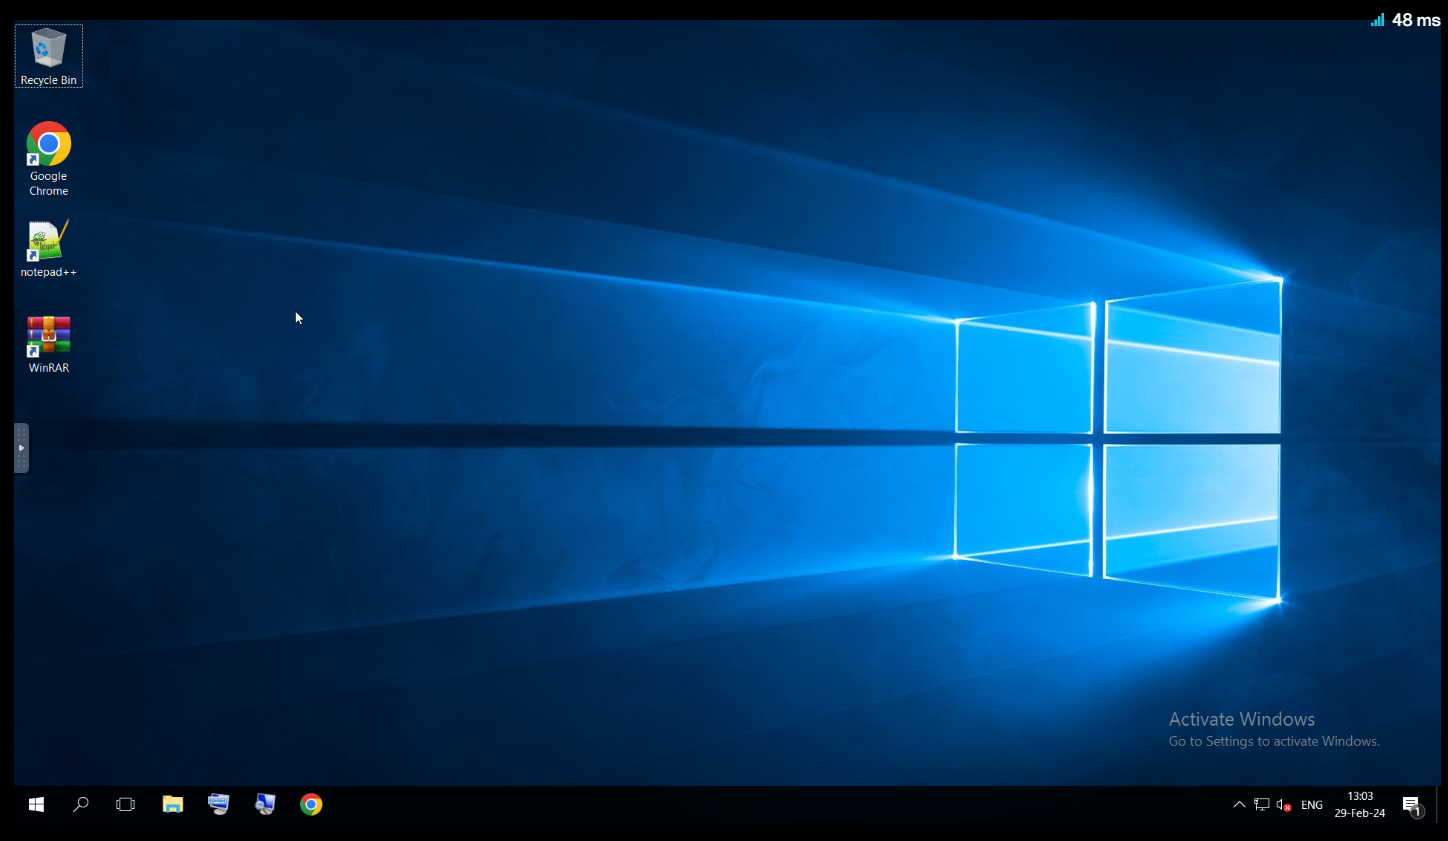
Task: Open the clock and date calendar flyout
Action: pos(1360,804)
